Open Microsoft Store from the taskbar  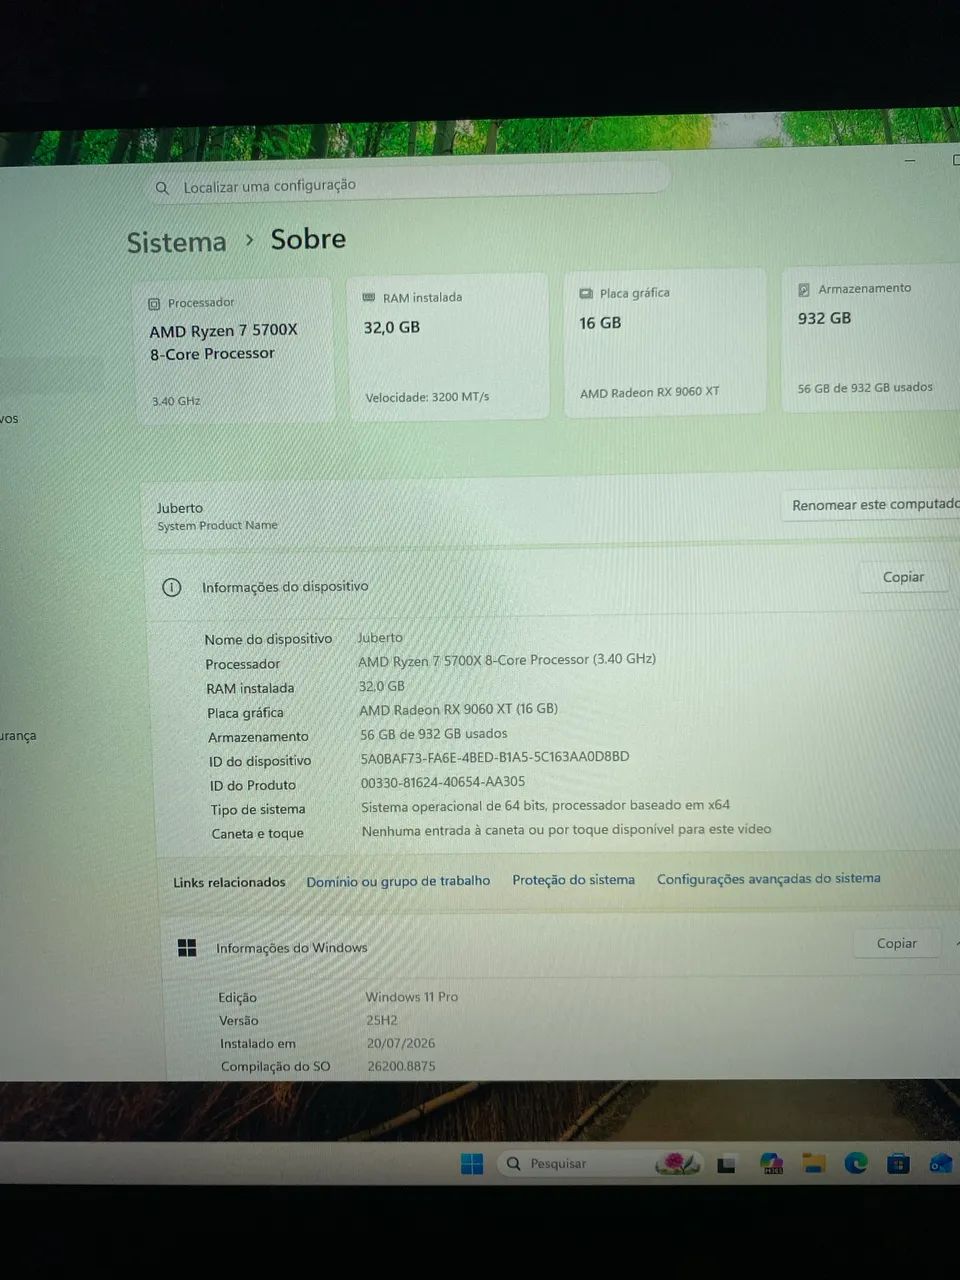(x=898, y=1162)
